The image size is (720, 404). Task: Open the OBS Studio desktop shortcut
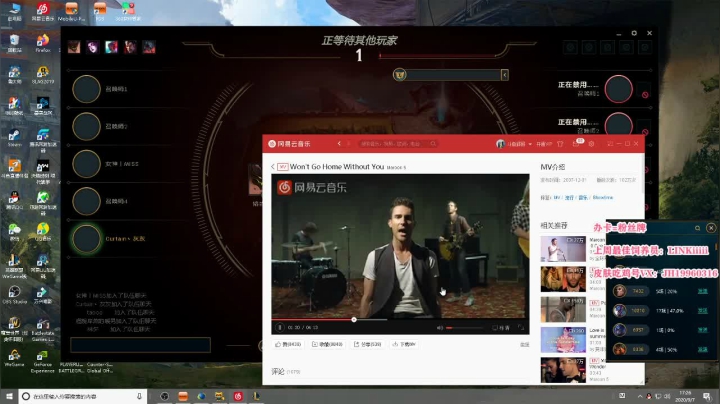click(14, 295)
